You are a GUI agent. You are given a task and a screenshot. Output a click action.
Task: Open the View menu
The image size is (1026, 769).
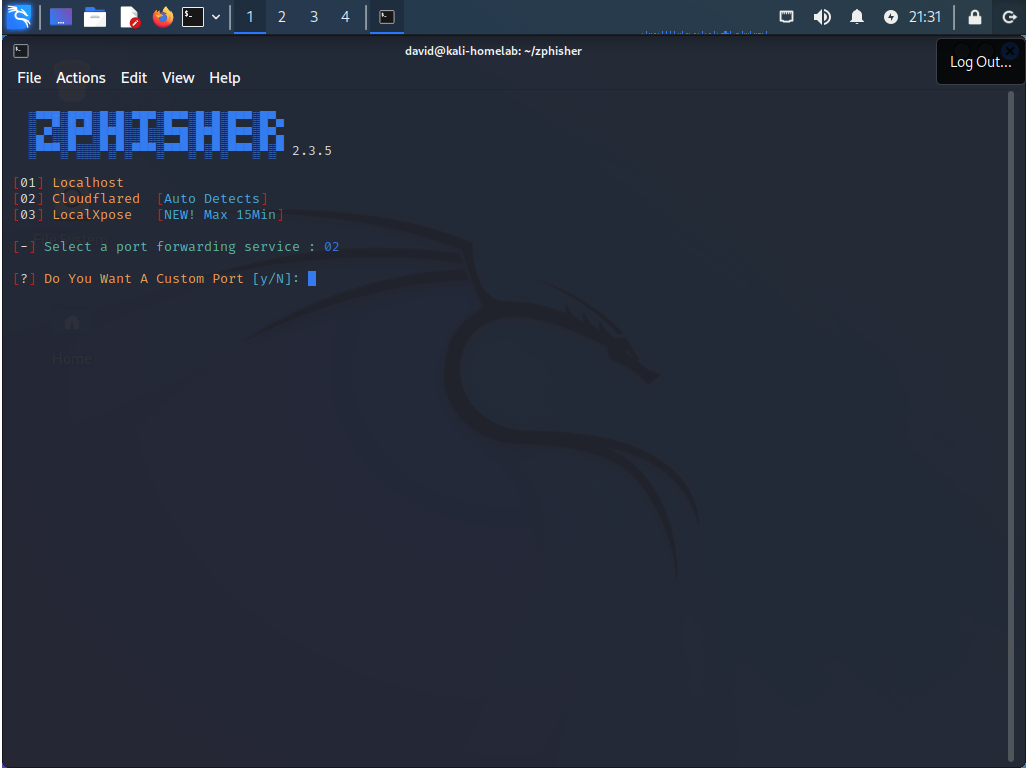(178, 78)
